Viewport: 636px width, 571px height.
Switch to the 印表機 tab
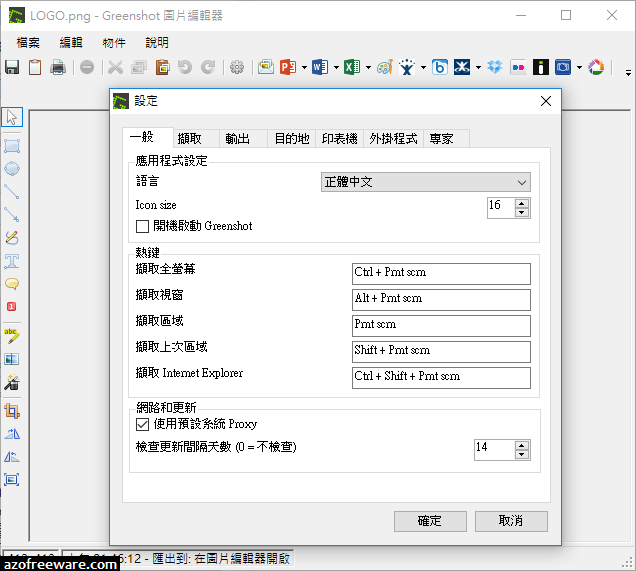(x=339, y=139)
